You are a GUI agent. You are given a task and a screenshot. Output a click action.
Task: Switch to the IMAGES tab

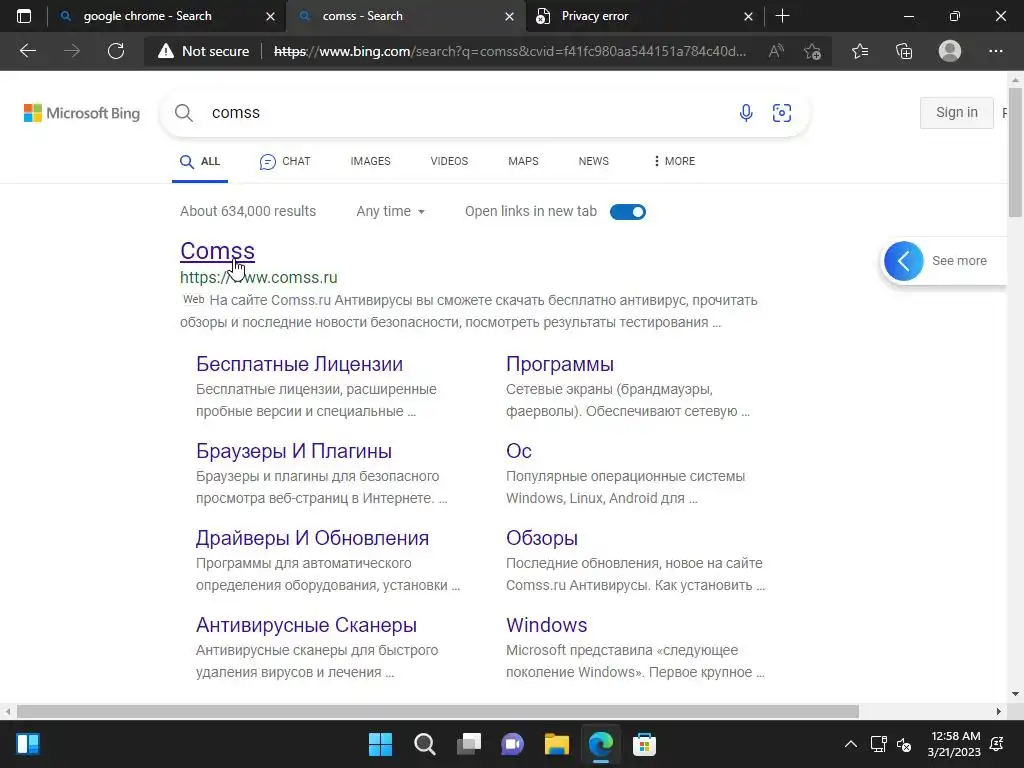tap(370, 161)
